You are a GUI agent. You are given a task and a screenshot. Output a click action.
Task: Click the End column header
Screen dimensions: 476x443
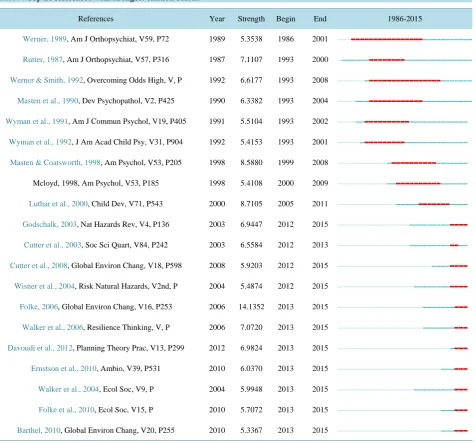(x=320, y=19)
